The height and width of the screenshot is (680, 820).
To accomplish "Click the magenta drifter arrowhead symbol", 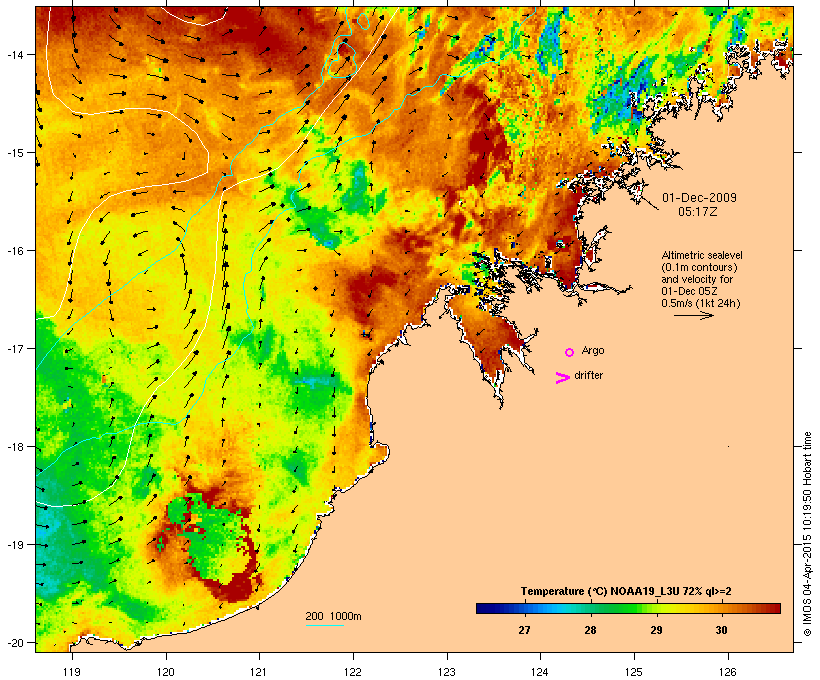I will [563, 378].
